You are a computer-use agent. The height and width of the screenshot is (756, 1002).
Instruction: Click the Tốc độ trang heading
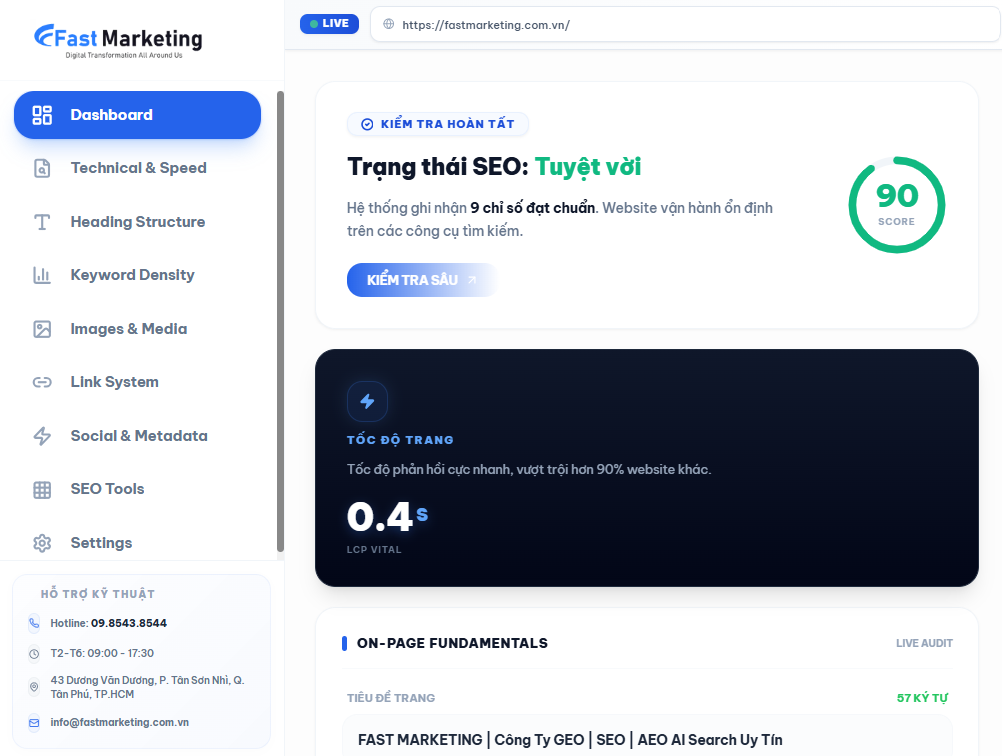(x=400, y=440)
